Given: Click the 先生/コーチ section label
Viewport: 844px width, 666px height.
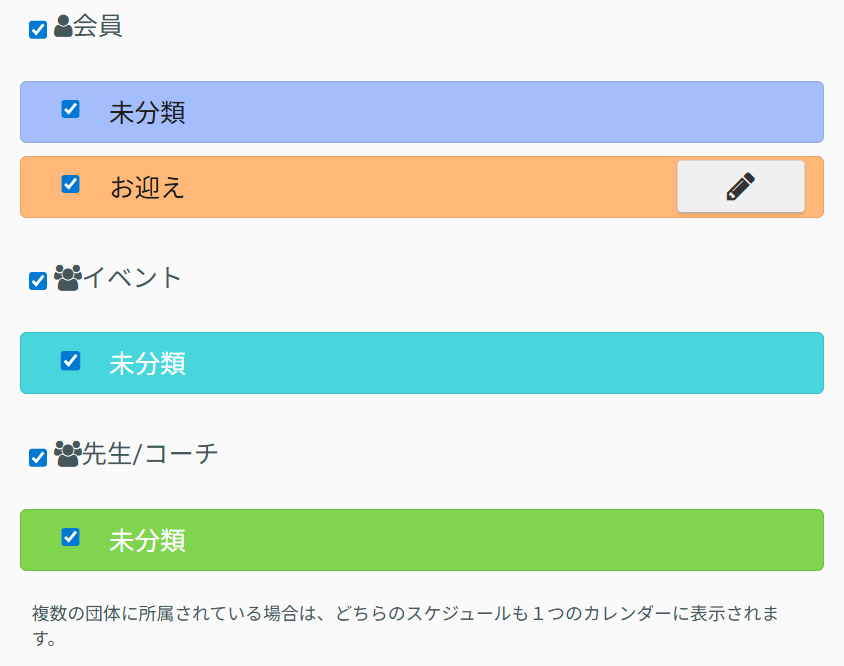Looking at the screenshot, I should [150, 455].
